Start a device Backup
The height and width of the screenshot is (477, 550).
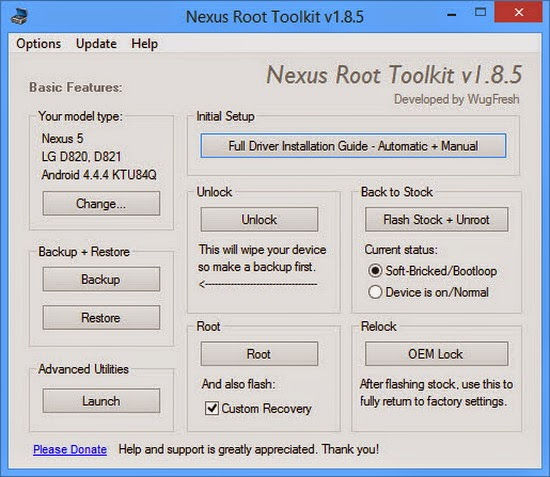[101, 279]
